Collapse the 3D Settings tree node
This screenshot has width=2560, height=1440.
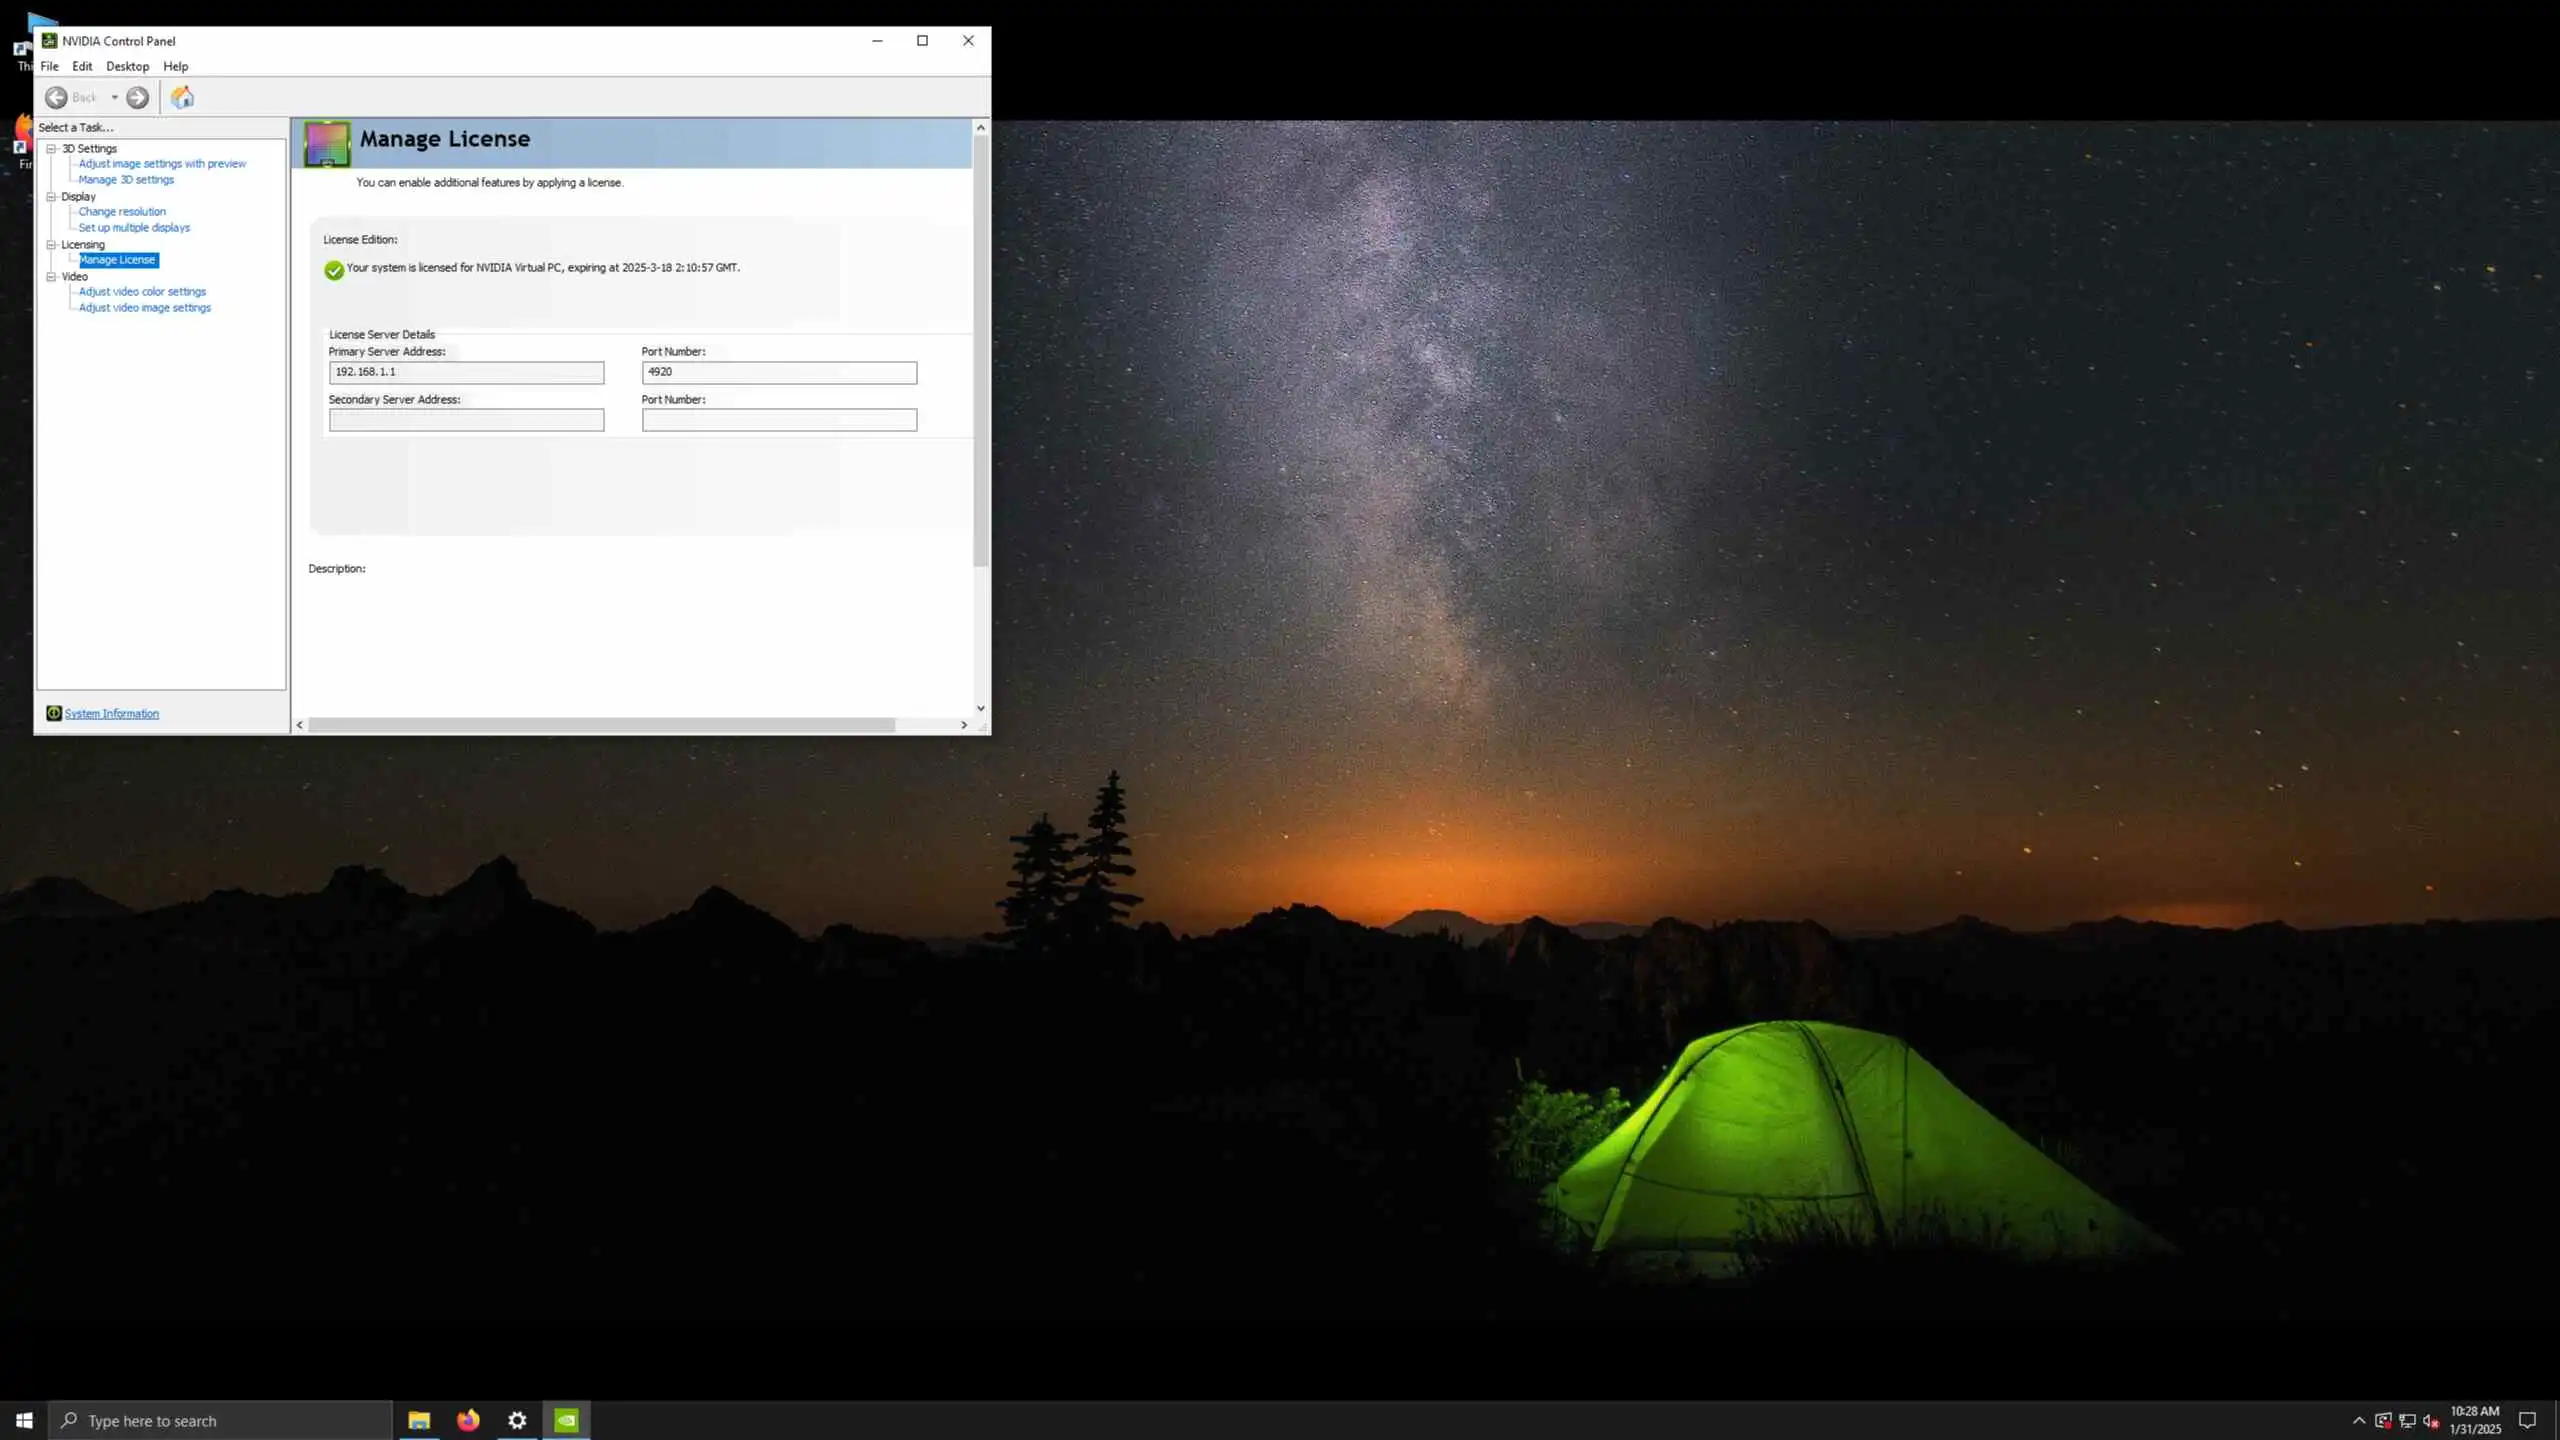tap(51, 148)
